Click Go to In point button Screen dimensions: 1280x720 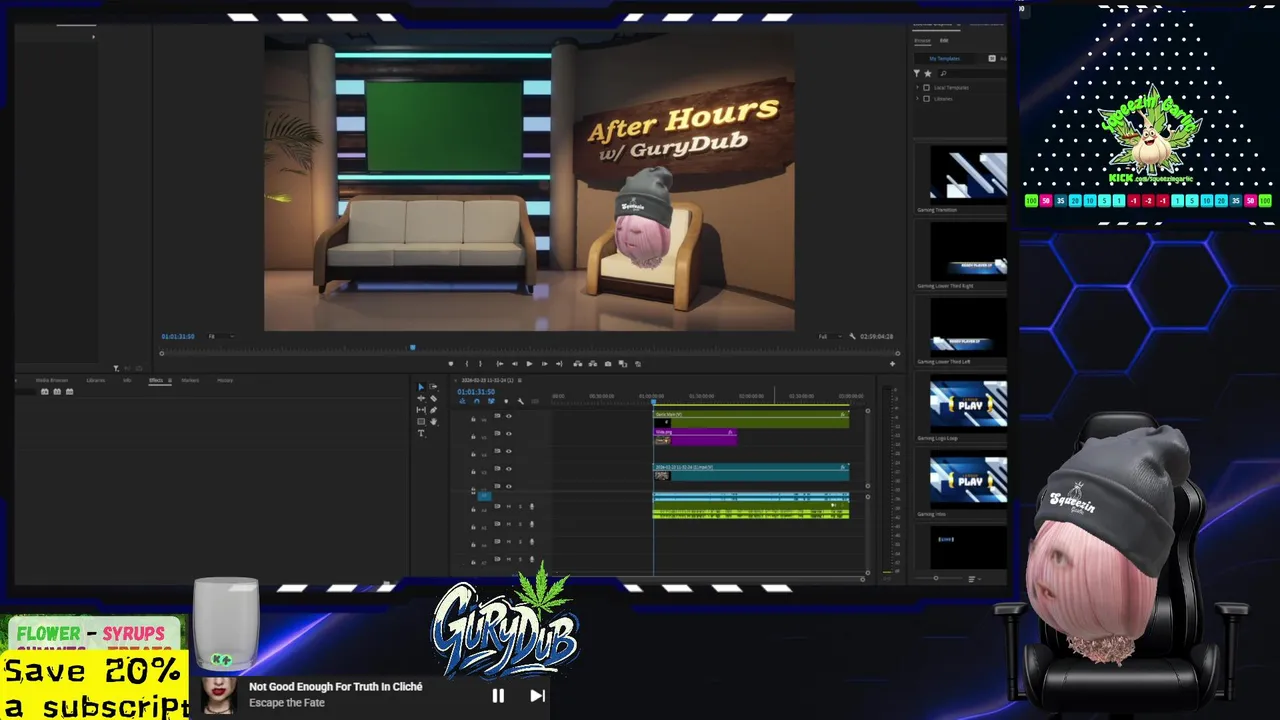499,364
